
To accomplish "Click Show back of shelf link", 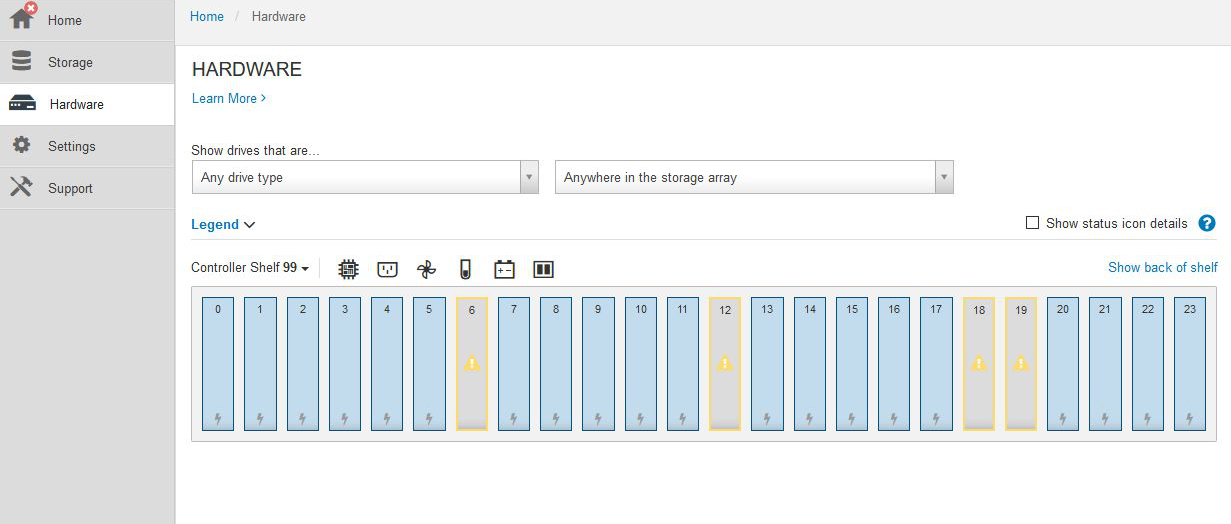I will tap(1163, 267).
